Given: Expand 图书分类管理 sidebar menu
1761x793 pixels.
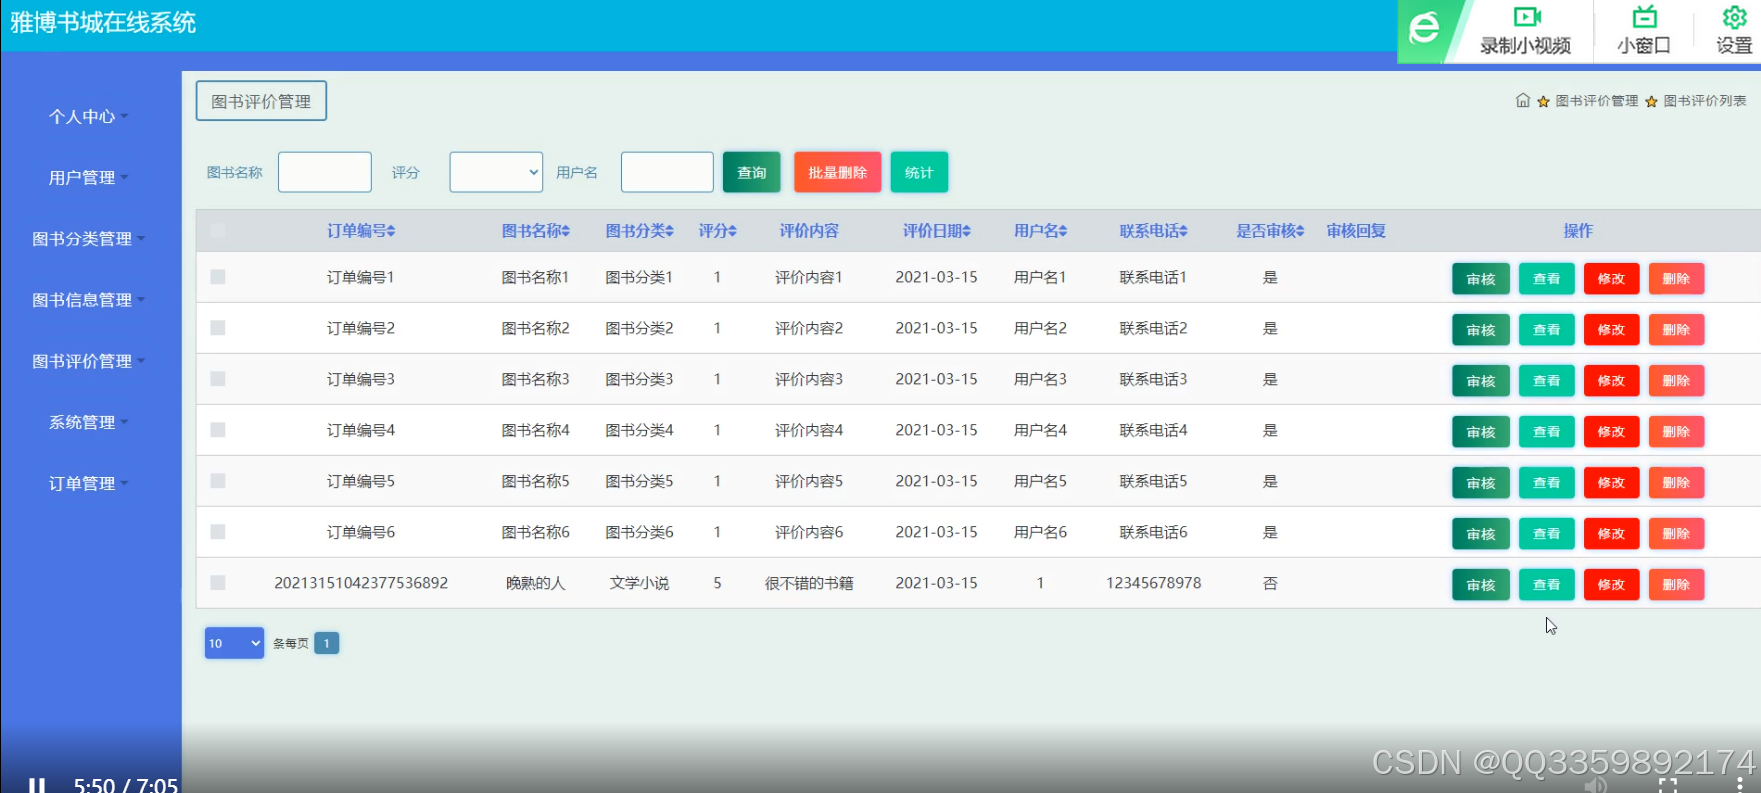Looking at the screenshot, I should tap(88, 239).
